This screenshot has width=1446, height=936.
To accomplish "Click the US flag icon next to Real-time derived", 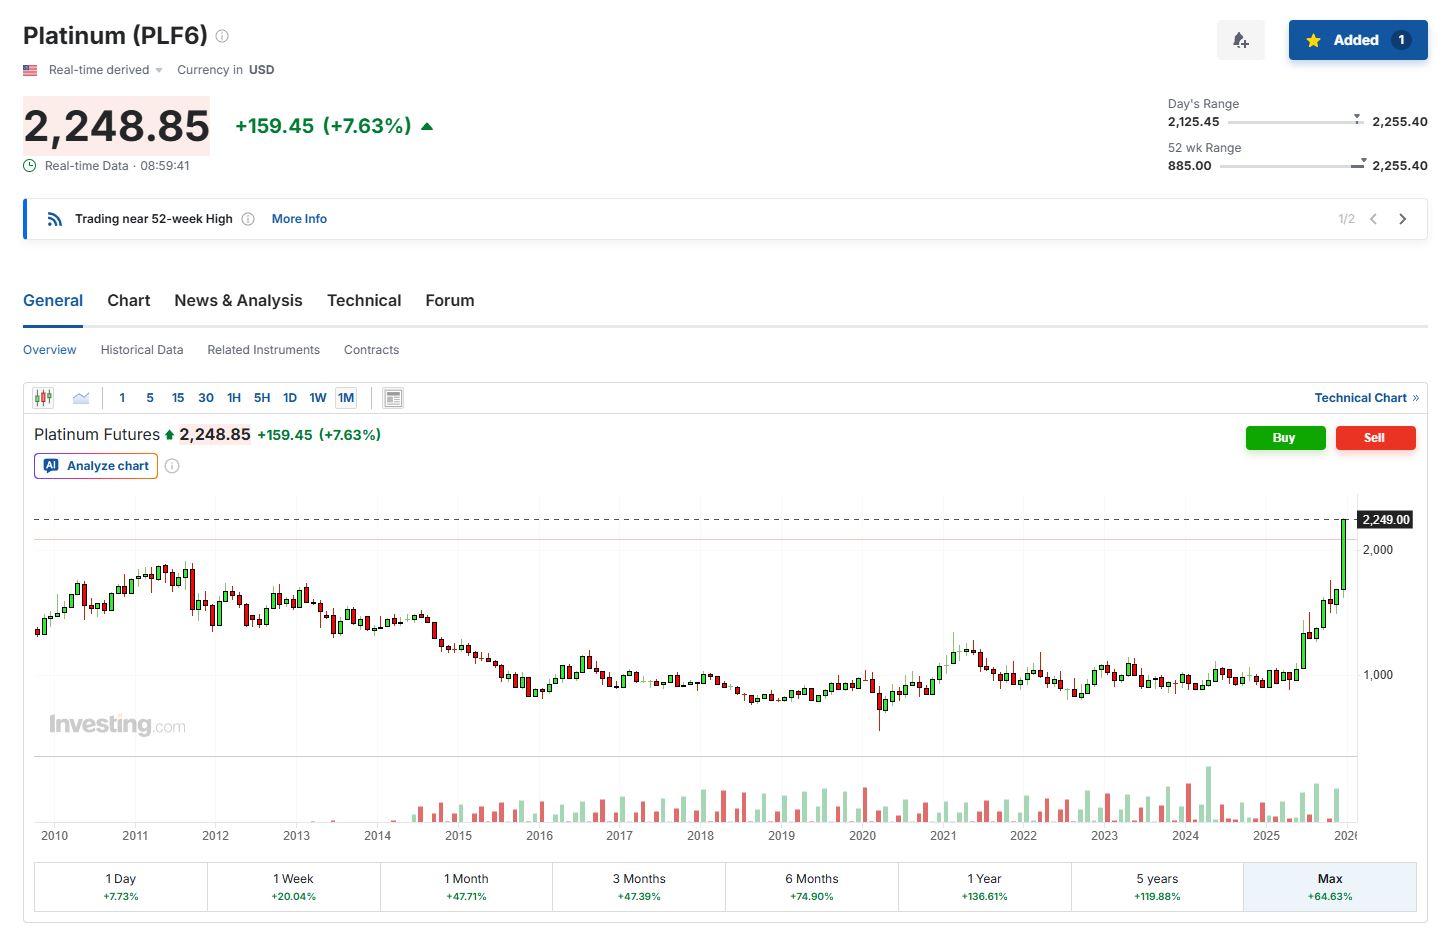I will pyautogui.click(x=30, y=70).
